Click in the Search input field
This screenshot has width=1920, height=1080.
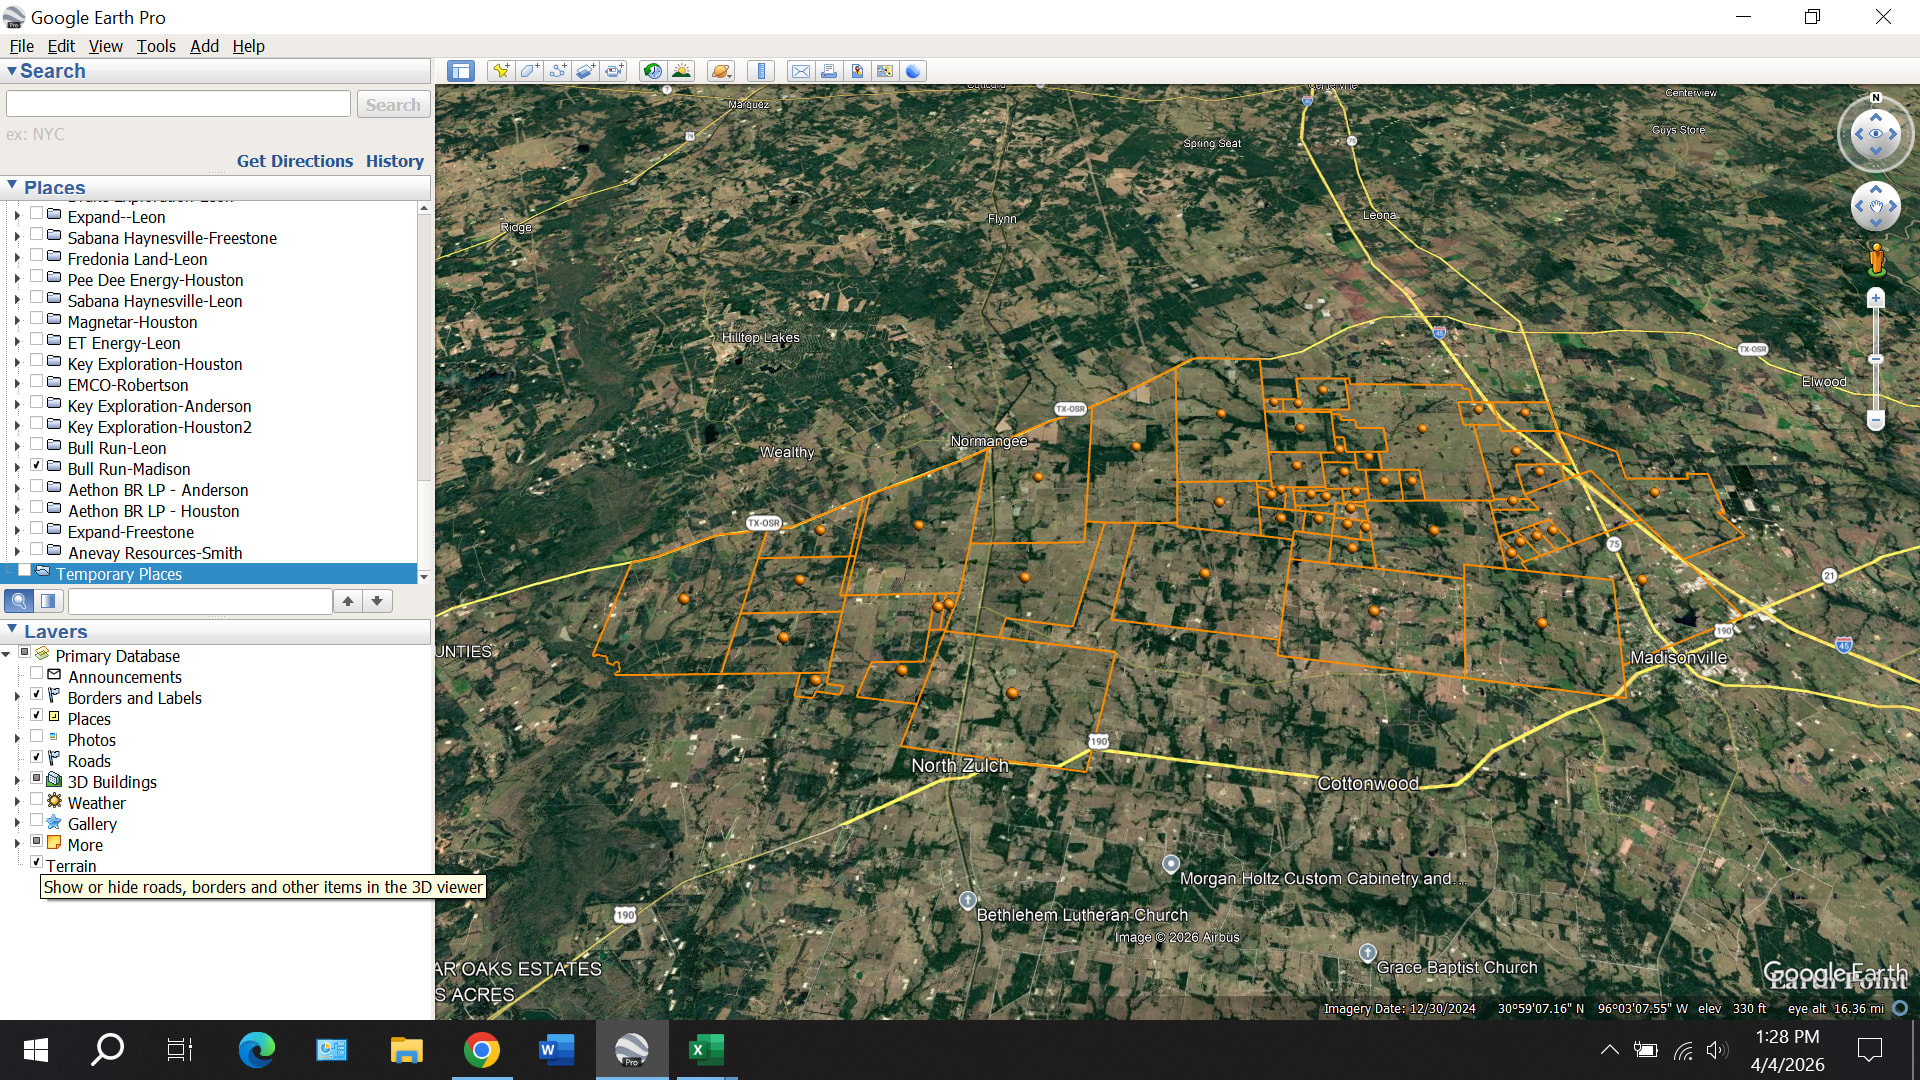pyautogui.click(x=178, y=104)
